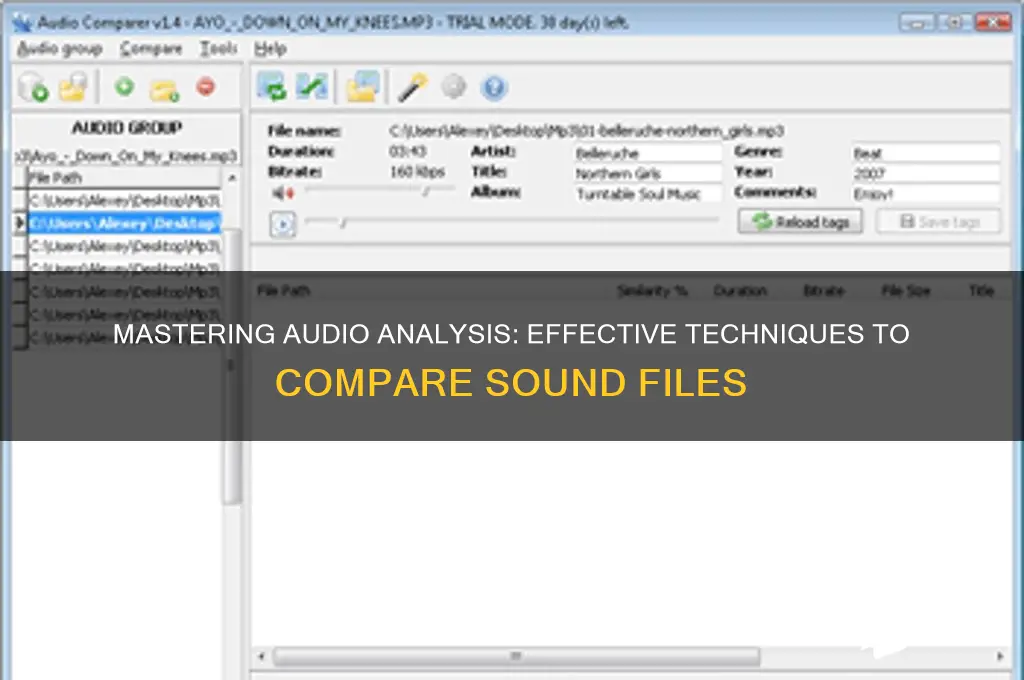Image resolution: width=1024 pixels, height=680 pixels.
Task: Start comparison with green arrows icon
Action: coord(272,87)
